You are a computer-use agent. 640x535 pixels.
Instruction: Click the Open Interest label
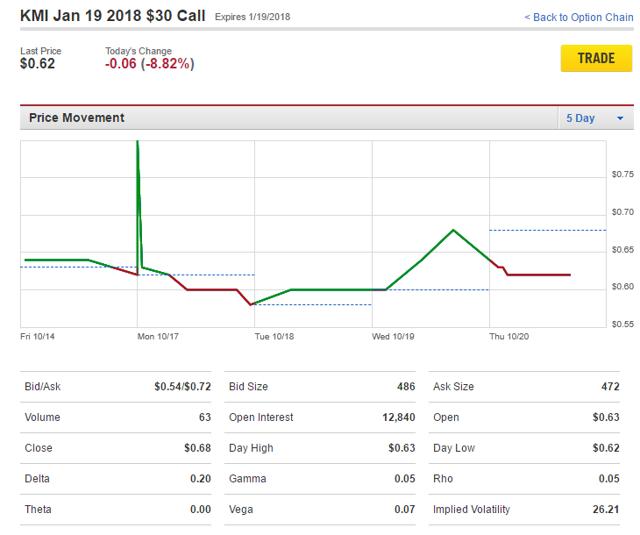pos(261,417)
